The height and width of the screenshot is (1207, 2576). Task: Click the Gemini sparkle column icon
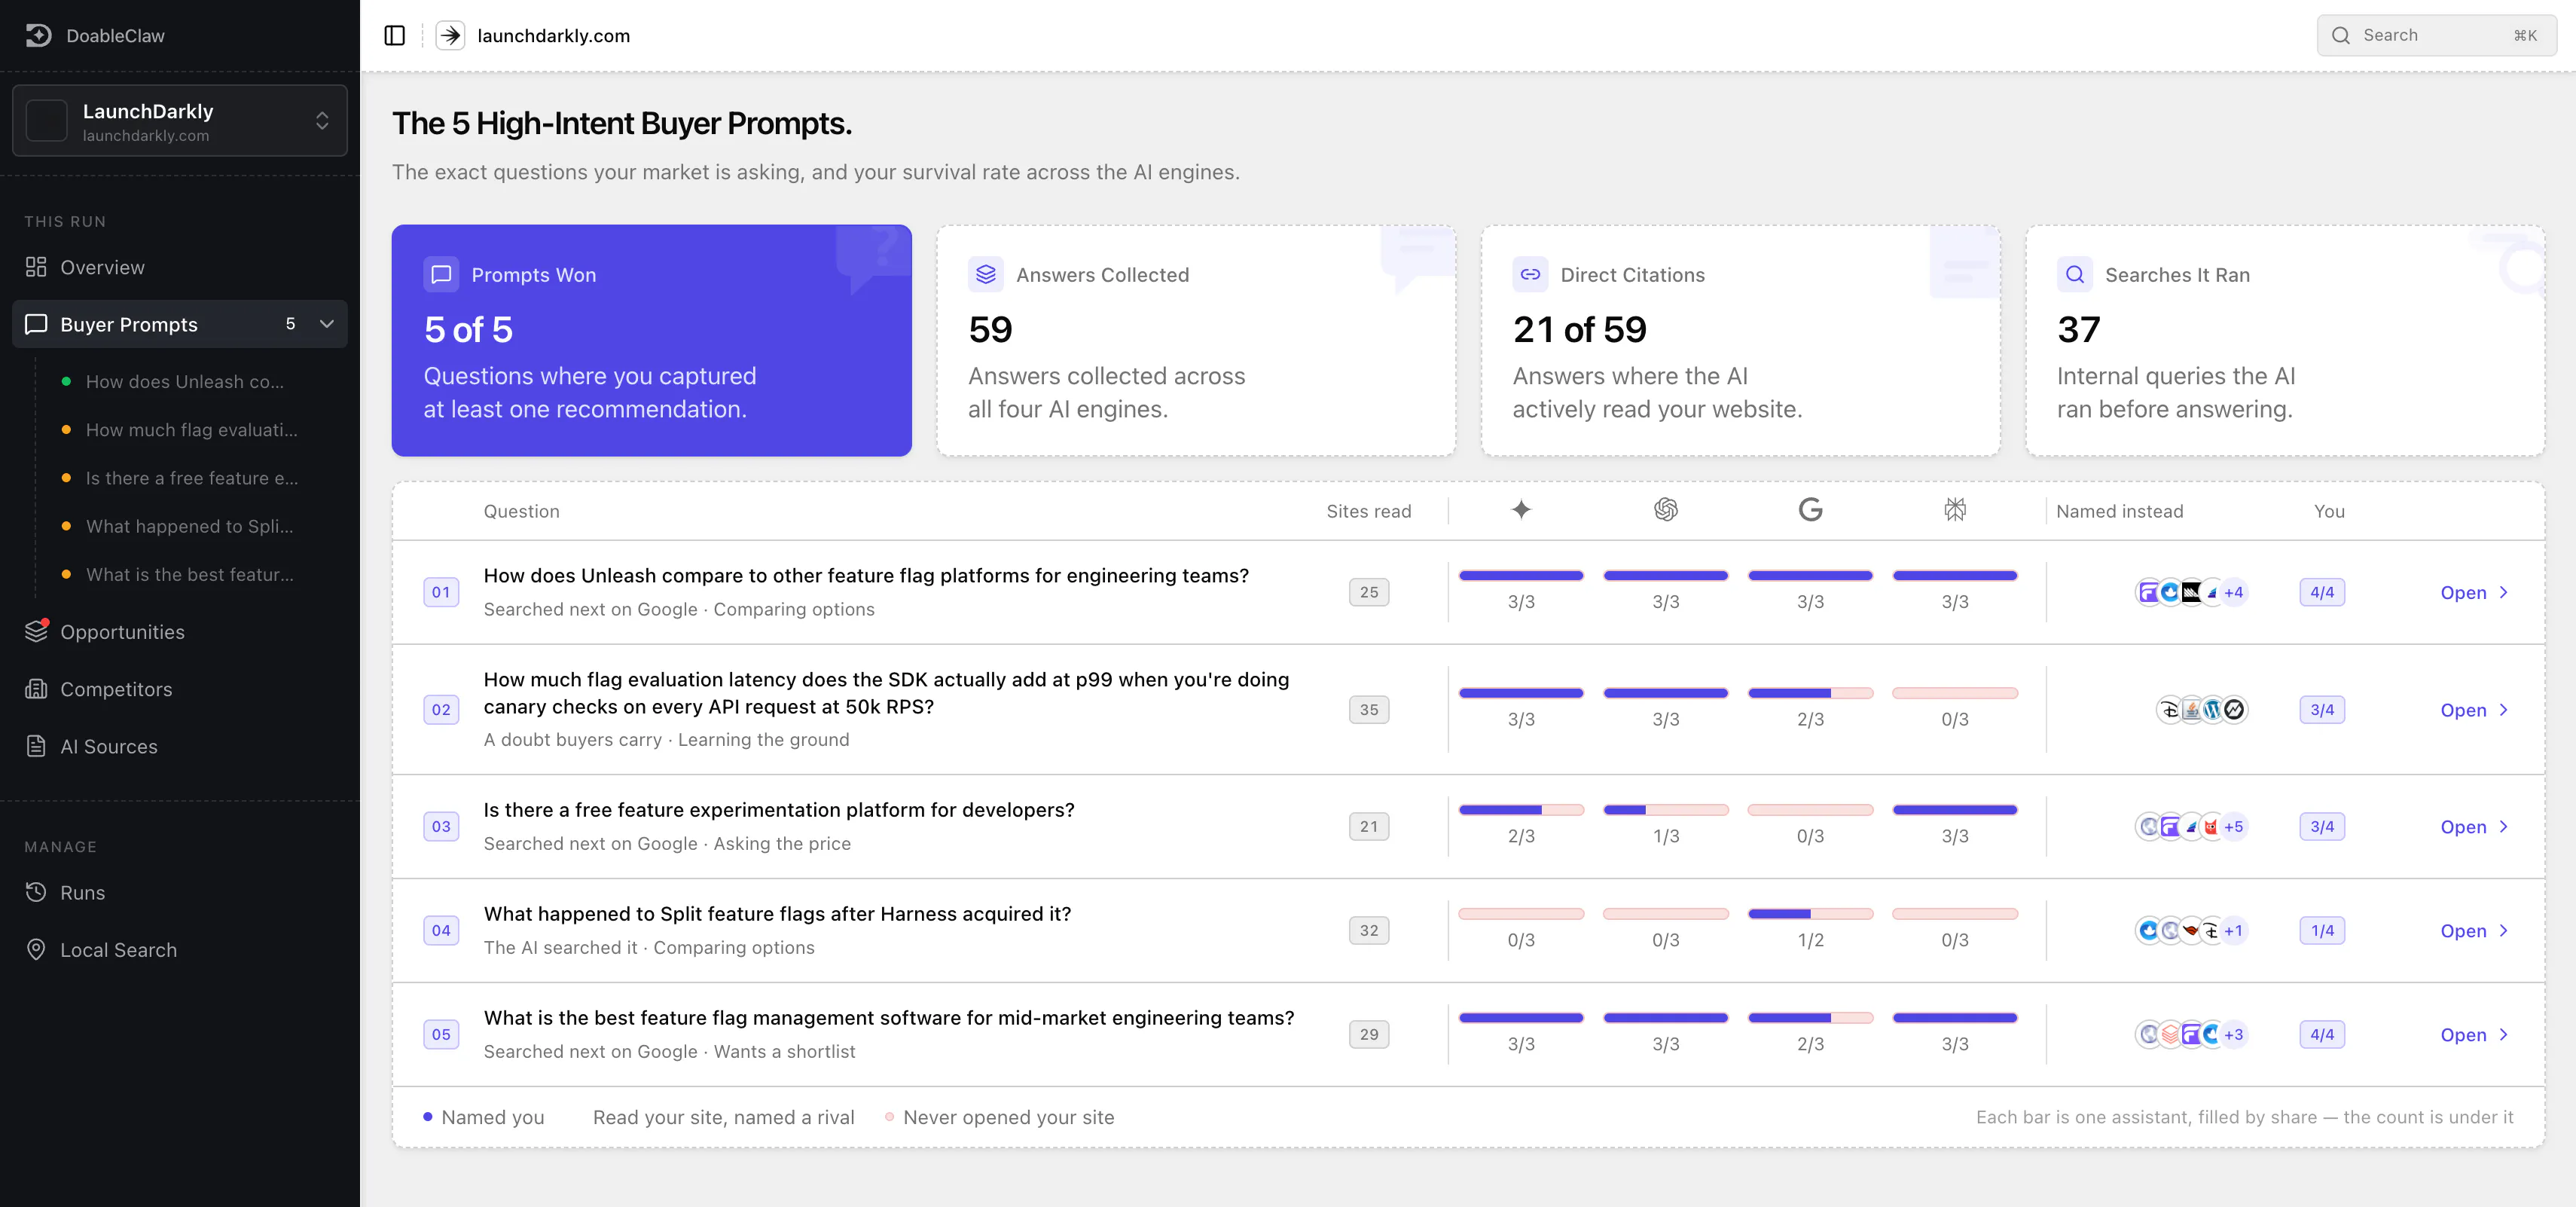(x=1521, y=510)
